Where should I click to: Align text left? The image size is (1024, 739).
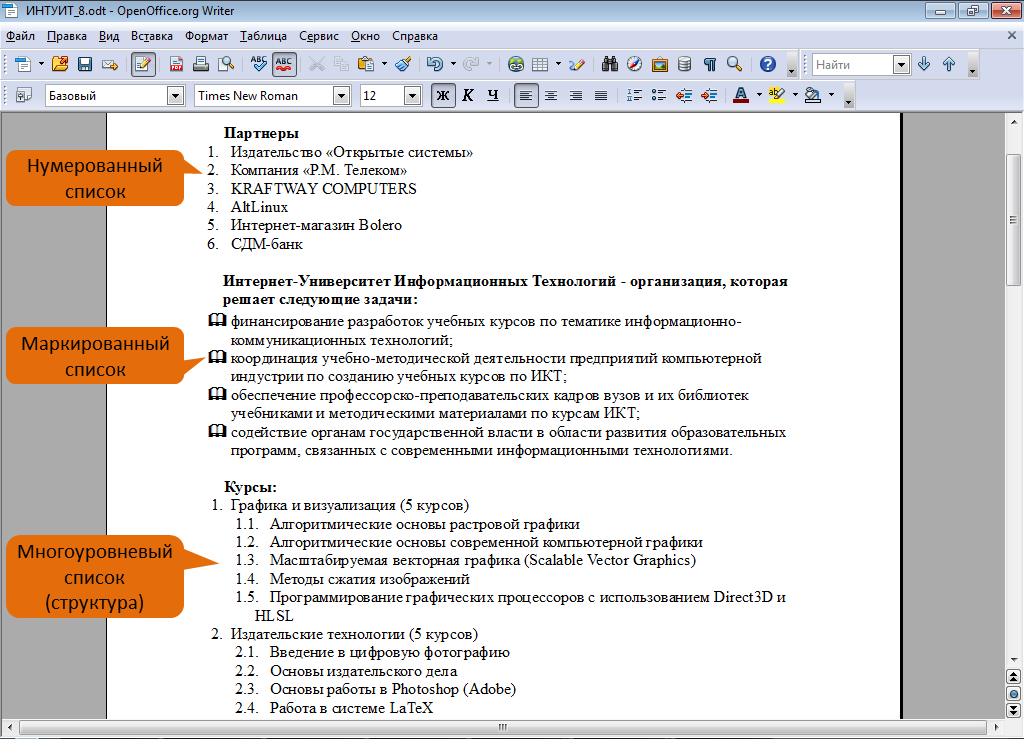point(526,95)
